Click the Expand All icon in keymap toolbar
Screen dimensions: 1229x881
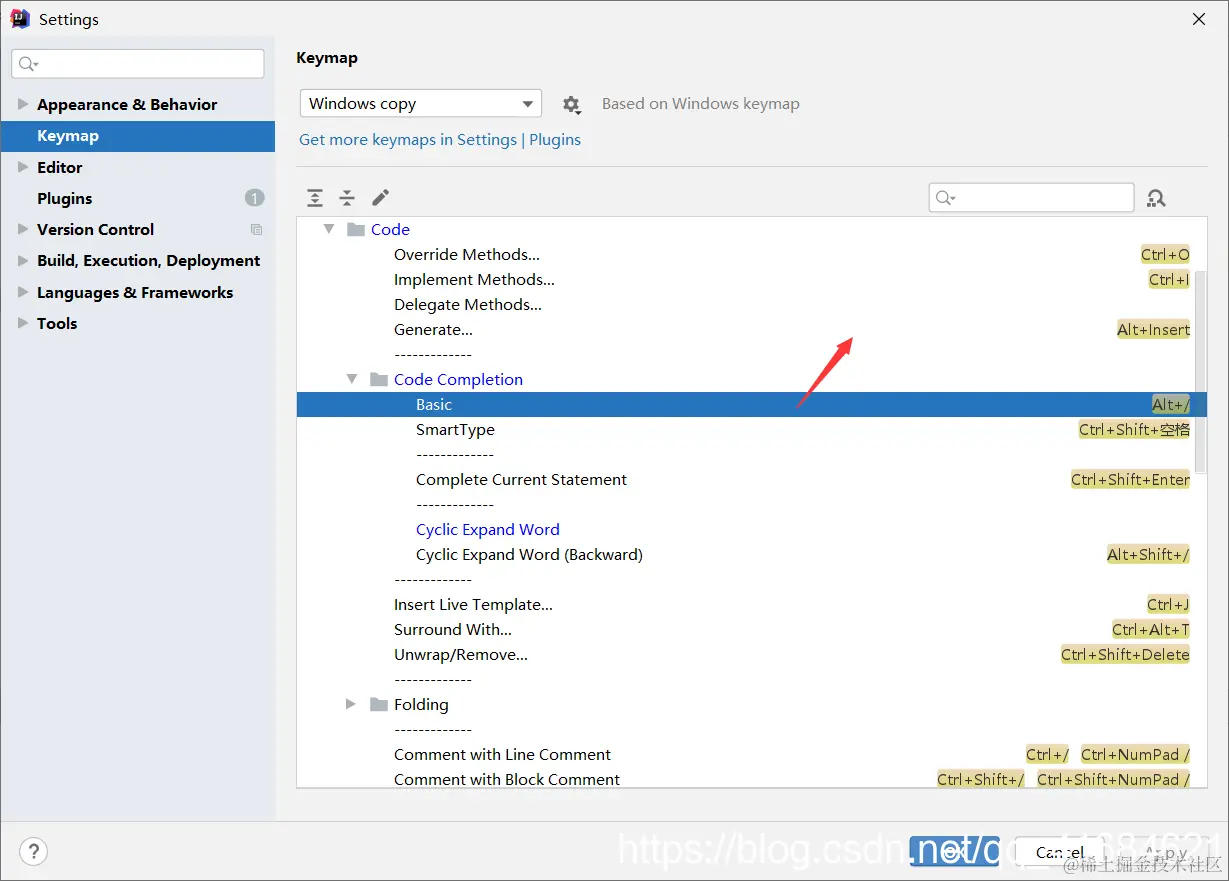(315, 198)
